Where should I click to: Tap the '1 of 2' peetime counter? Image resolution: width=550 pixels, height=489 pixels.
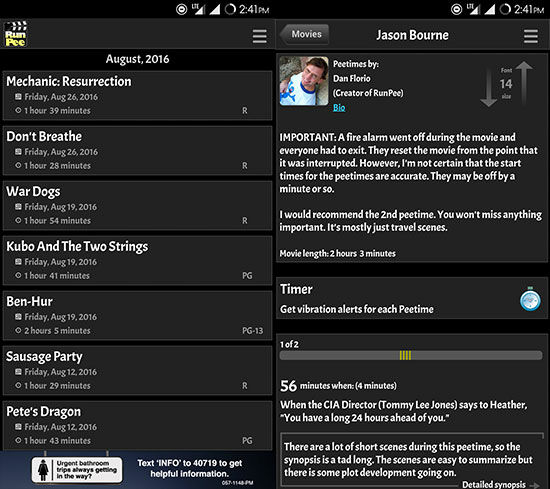point(289,344)
